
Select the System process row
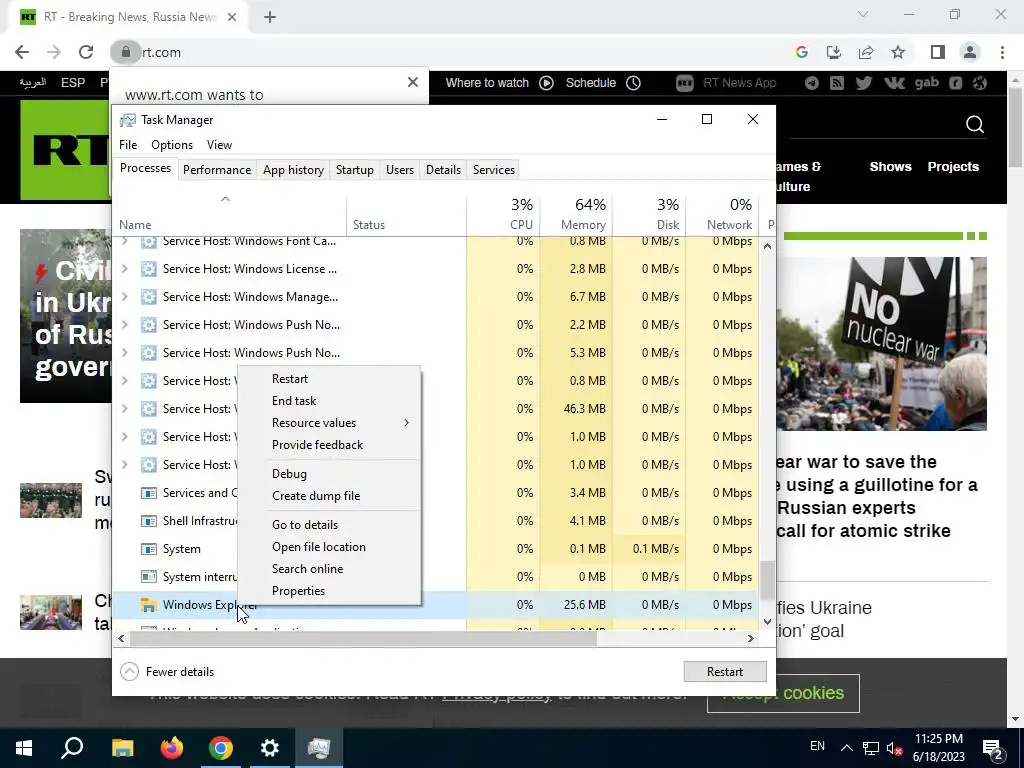point(436,549)
